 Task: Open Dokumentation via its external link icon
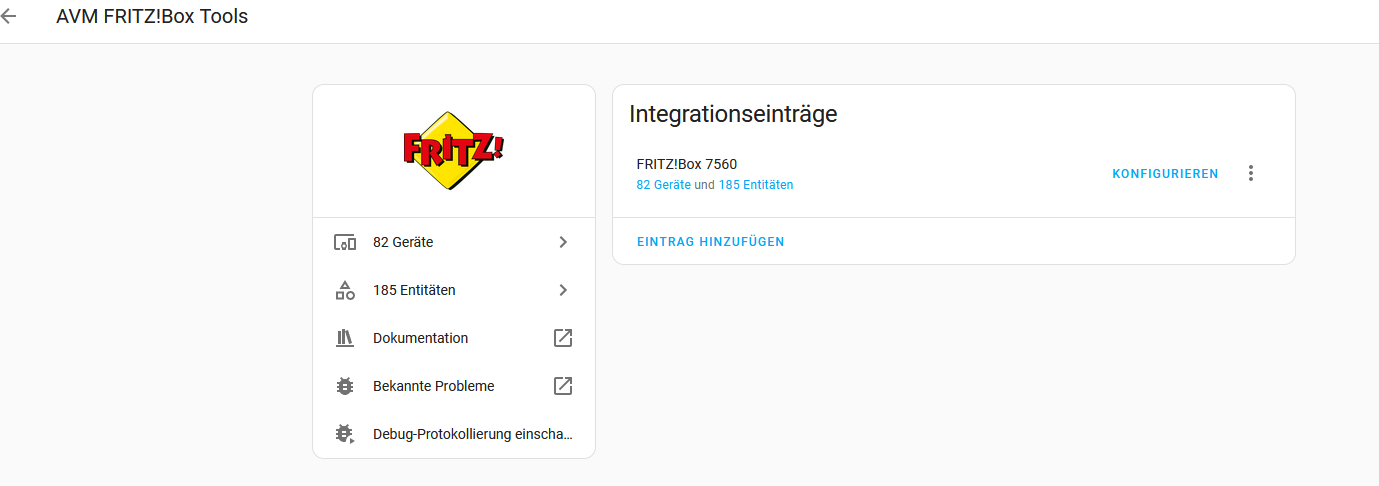tap(563, 338)
